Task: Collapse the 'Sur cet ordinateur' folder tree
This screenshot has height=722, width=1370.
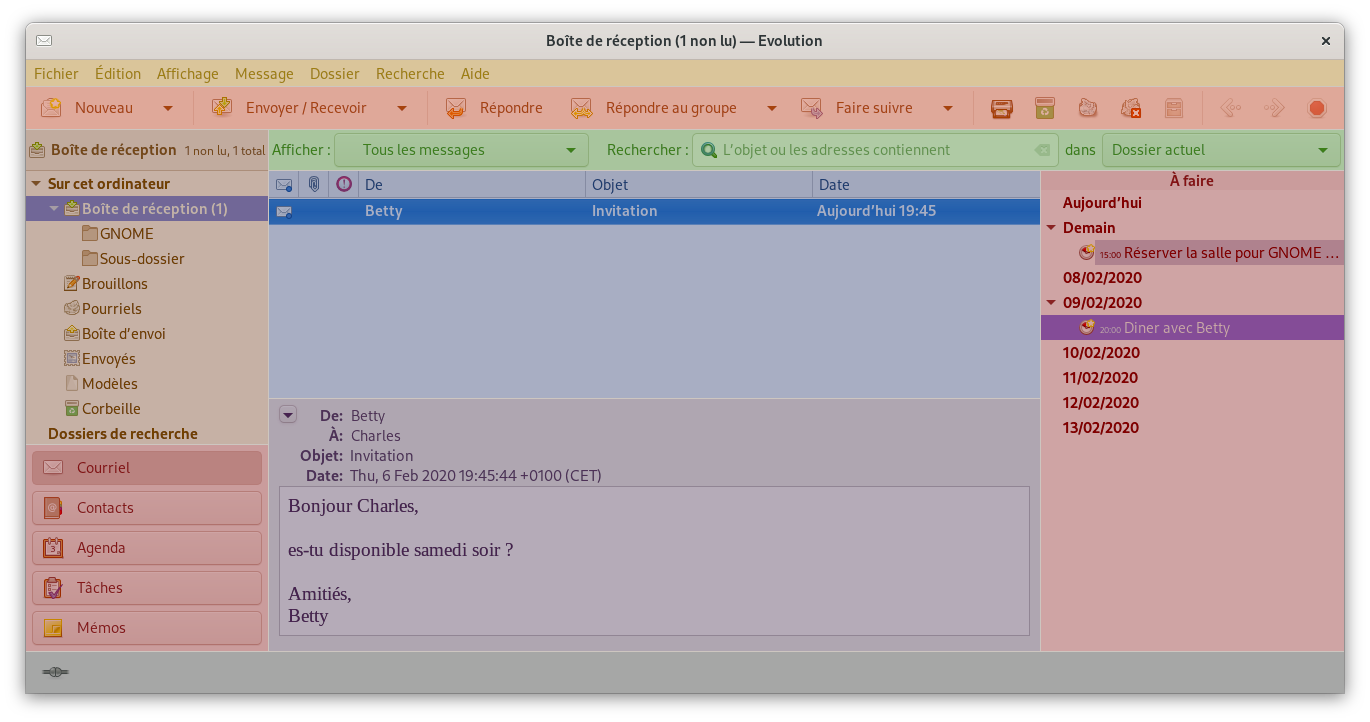Action: pyautogui.click(x=36, y=184)
